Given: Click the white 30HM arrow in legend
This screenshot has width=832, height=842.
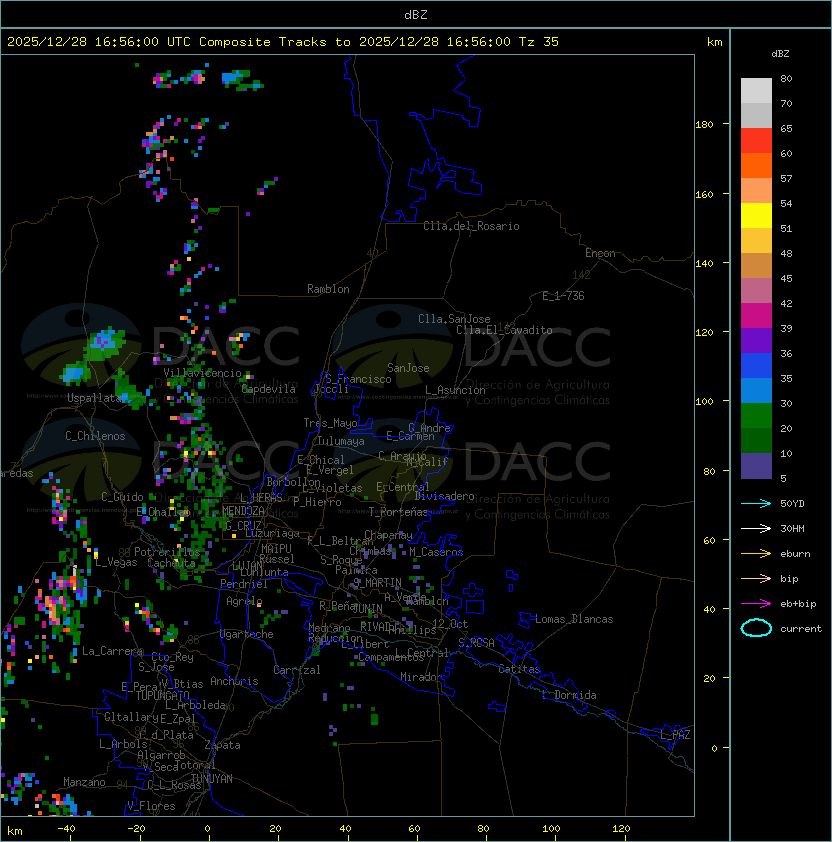Looking at the screenshot, I should click(x=756, y=528).
